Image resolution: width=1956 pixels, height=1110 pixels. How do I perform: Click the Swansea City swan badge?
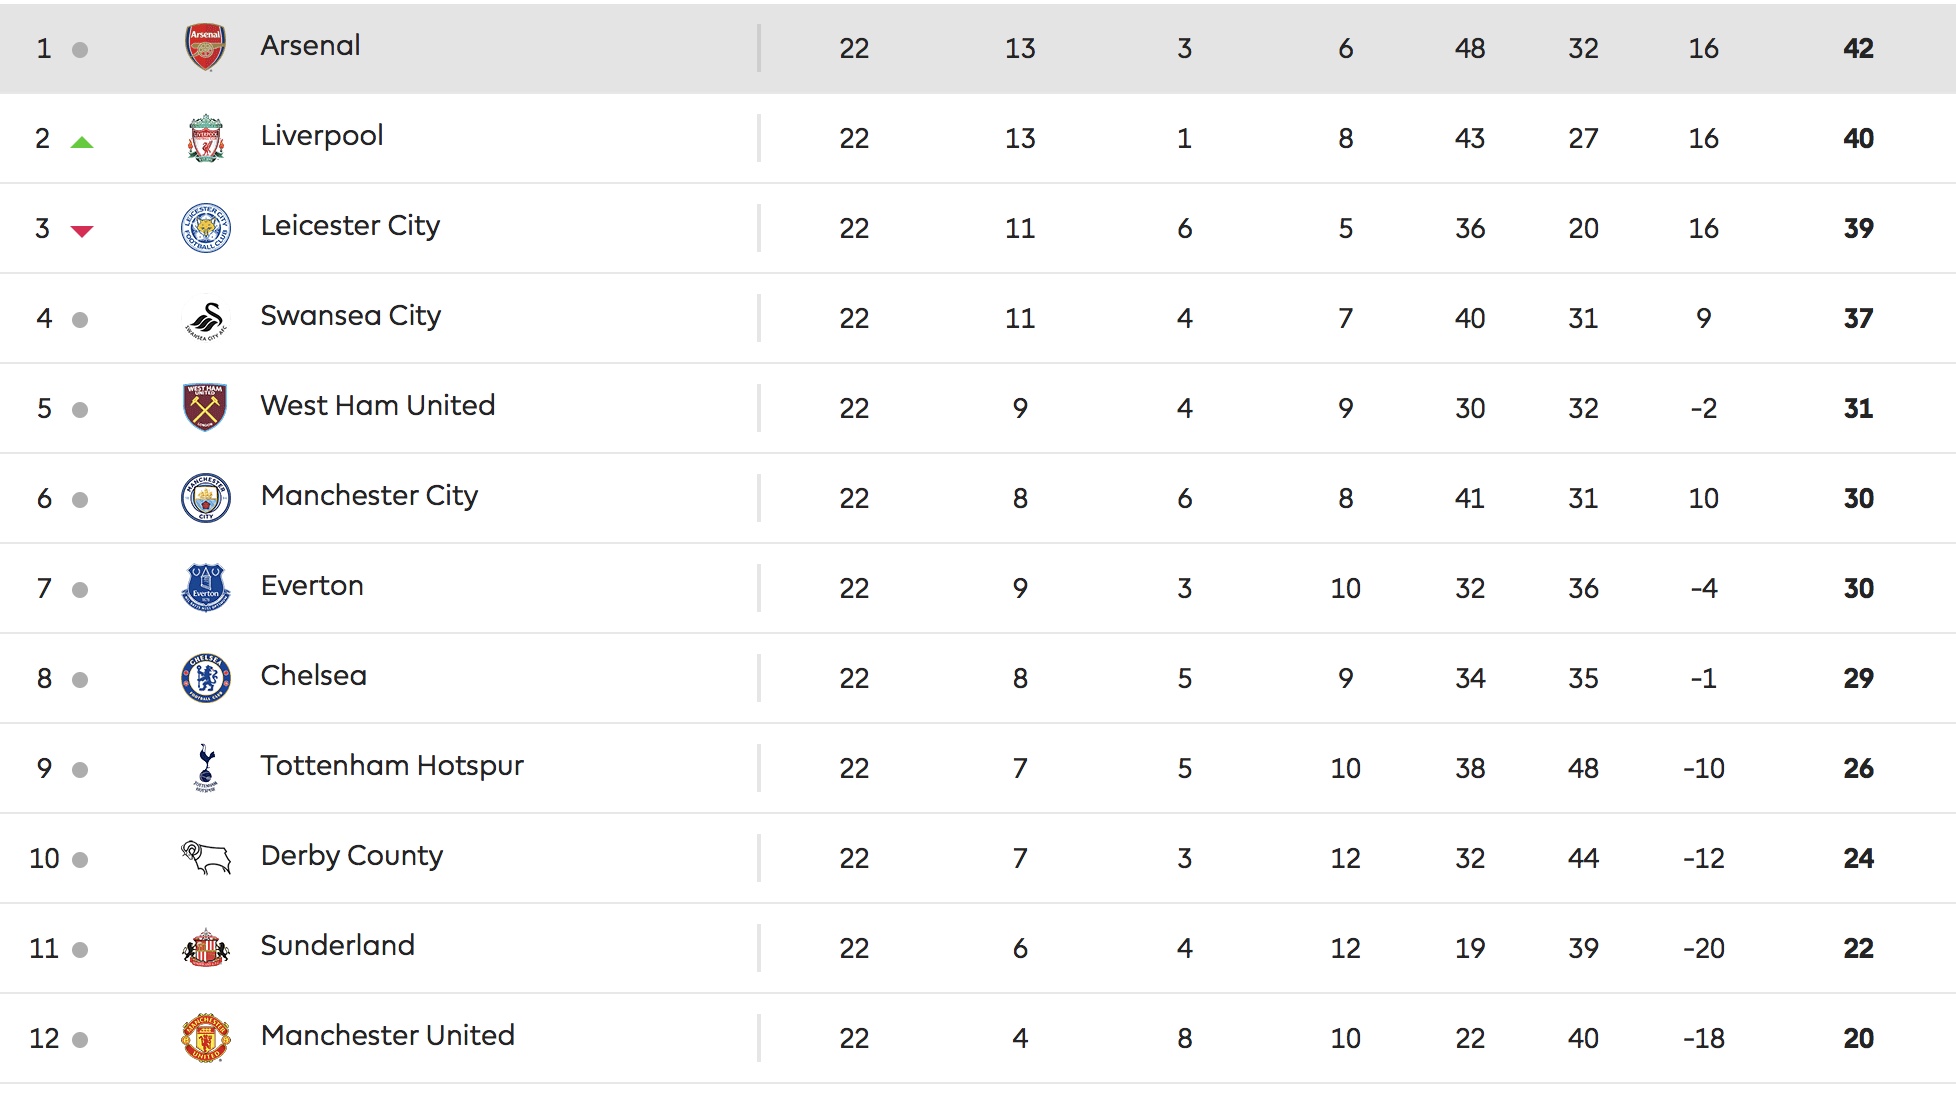click(x=206, y=320)
